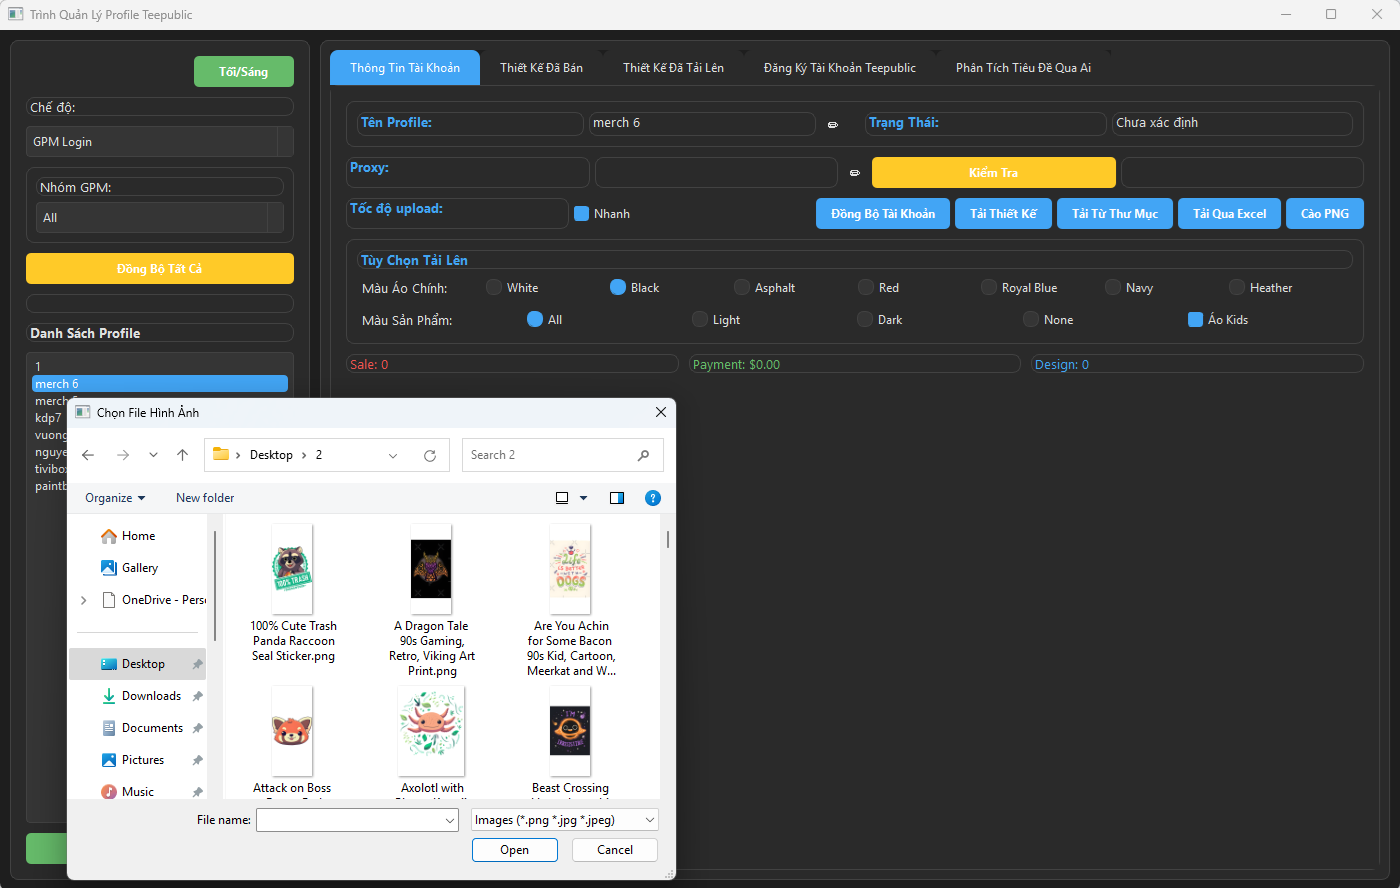1400x888 pixels.
Task: Click the view layout icon in the dialog toolbar
Action: pos(561,497)
